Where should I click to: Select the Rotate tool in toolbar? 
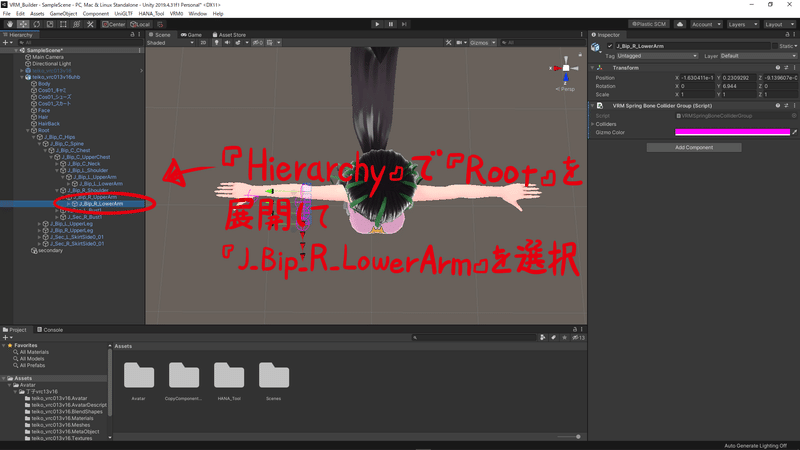click(36, 24)
